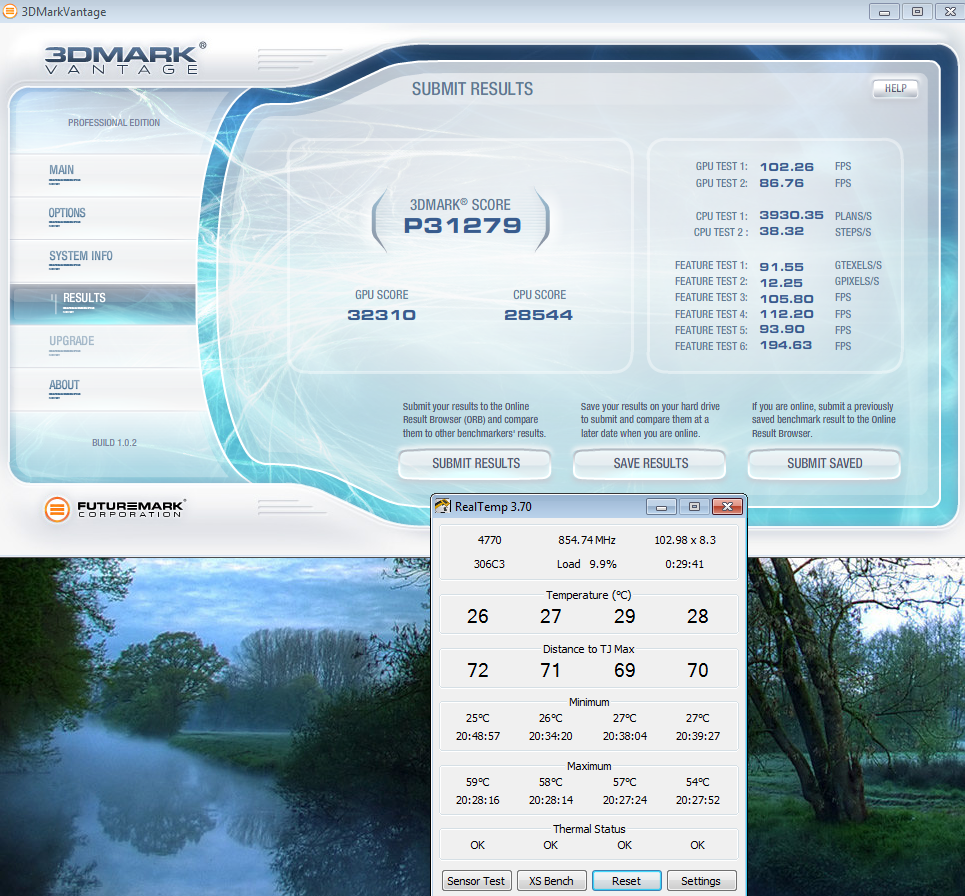Click the 854.74 MHz frequency in RealTemp

click(587, 540)
